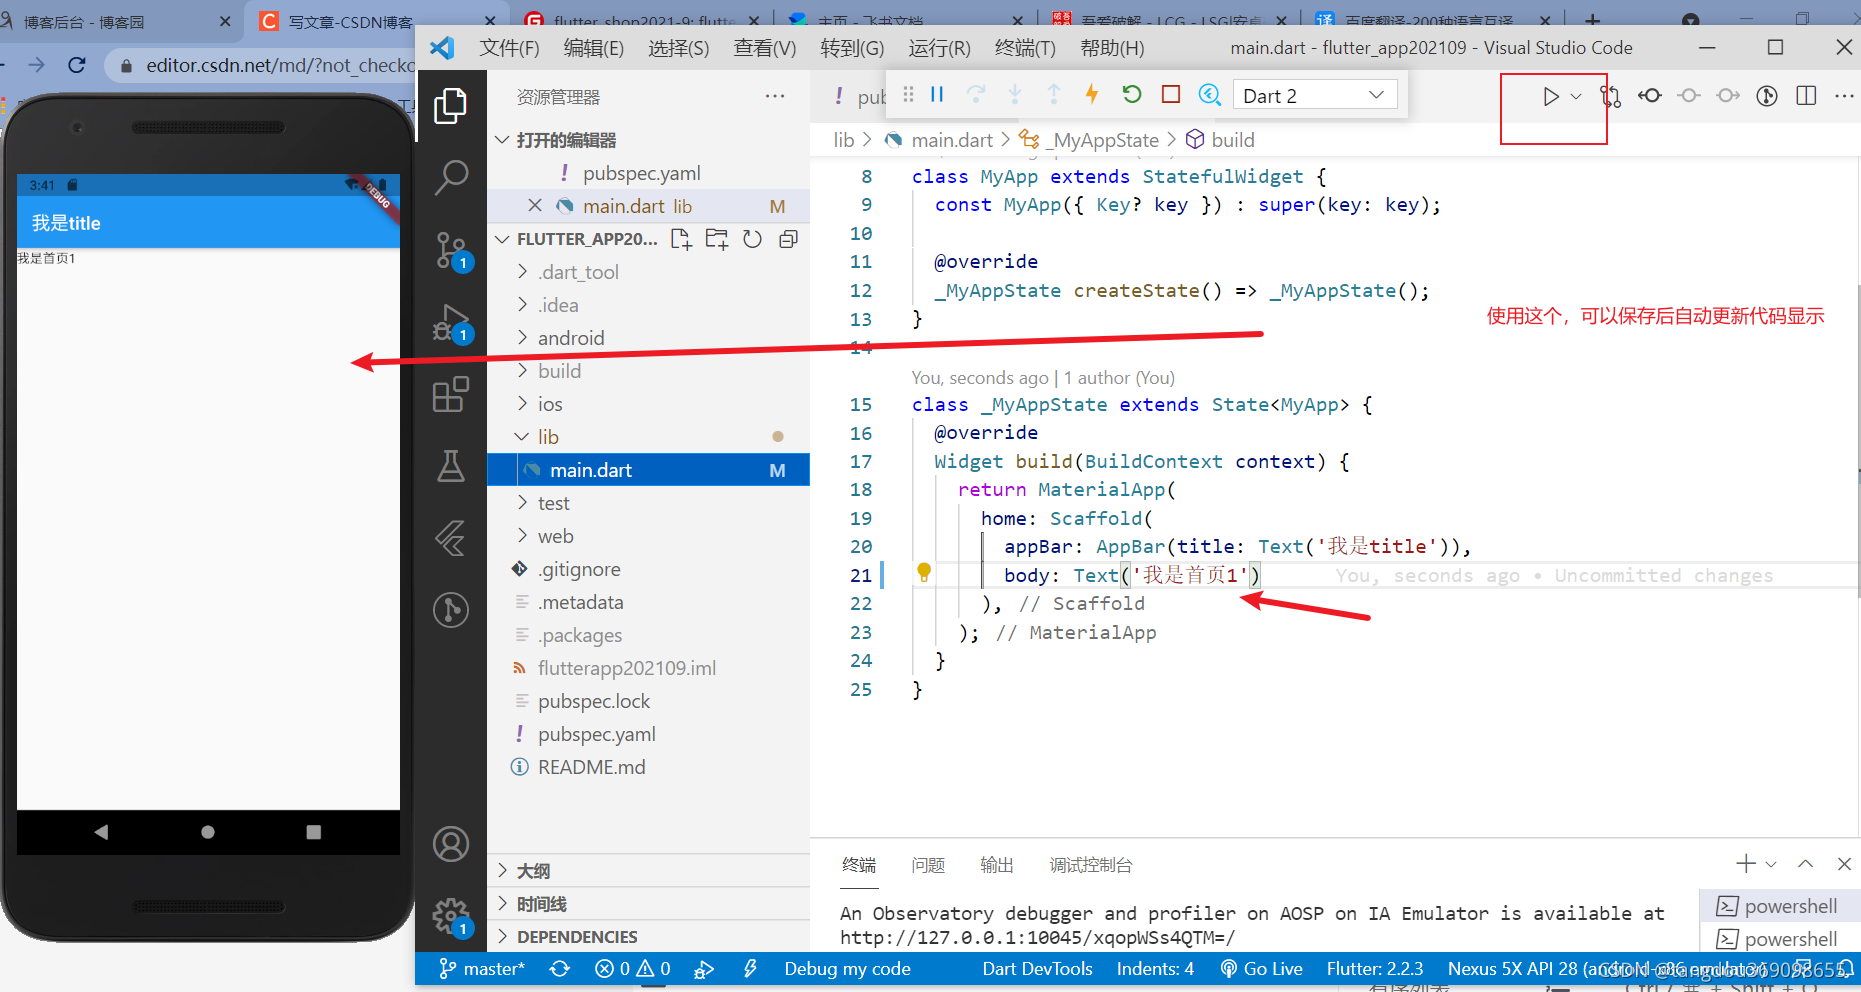Click the highlighted Run play button
This screenshot has height=992, width=1861.
click(1551, 96)
